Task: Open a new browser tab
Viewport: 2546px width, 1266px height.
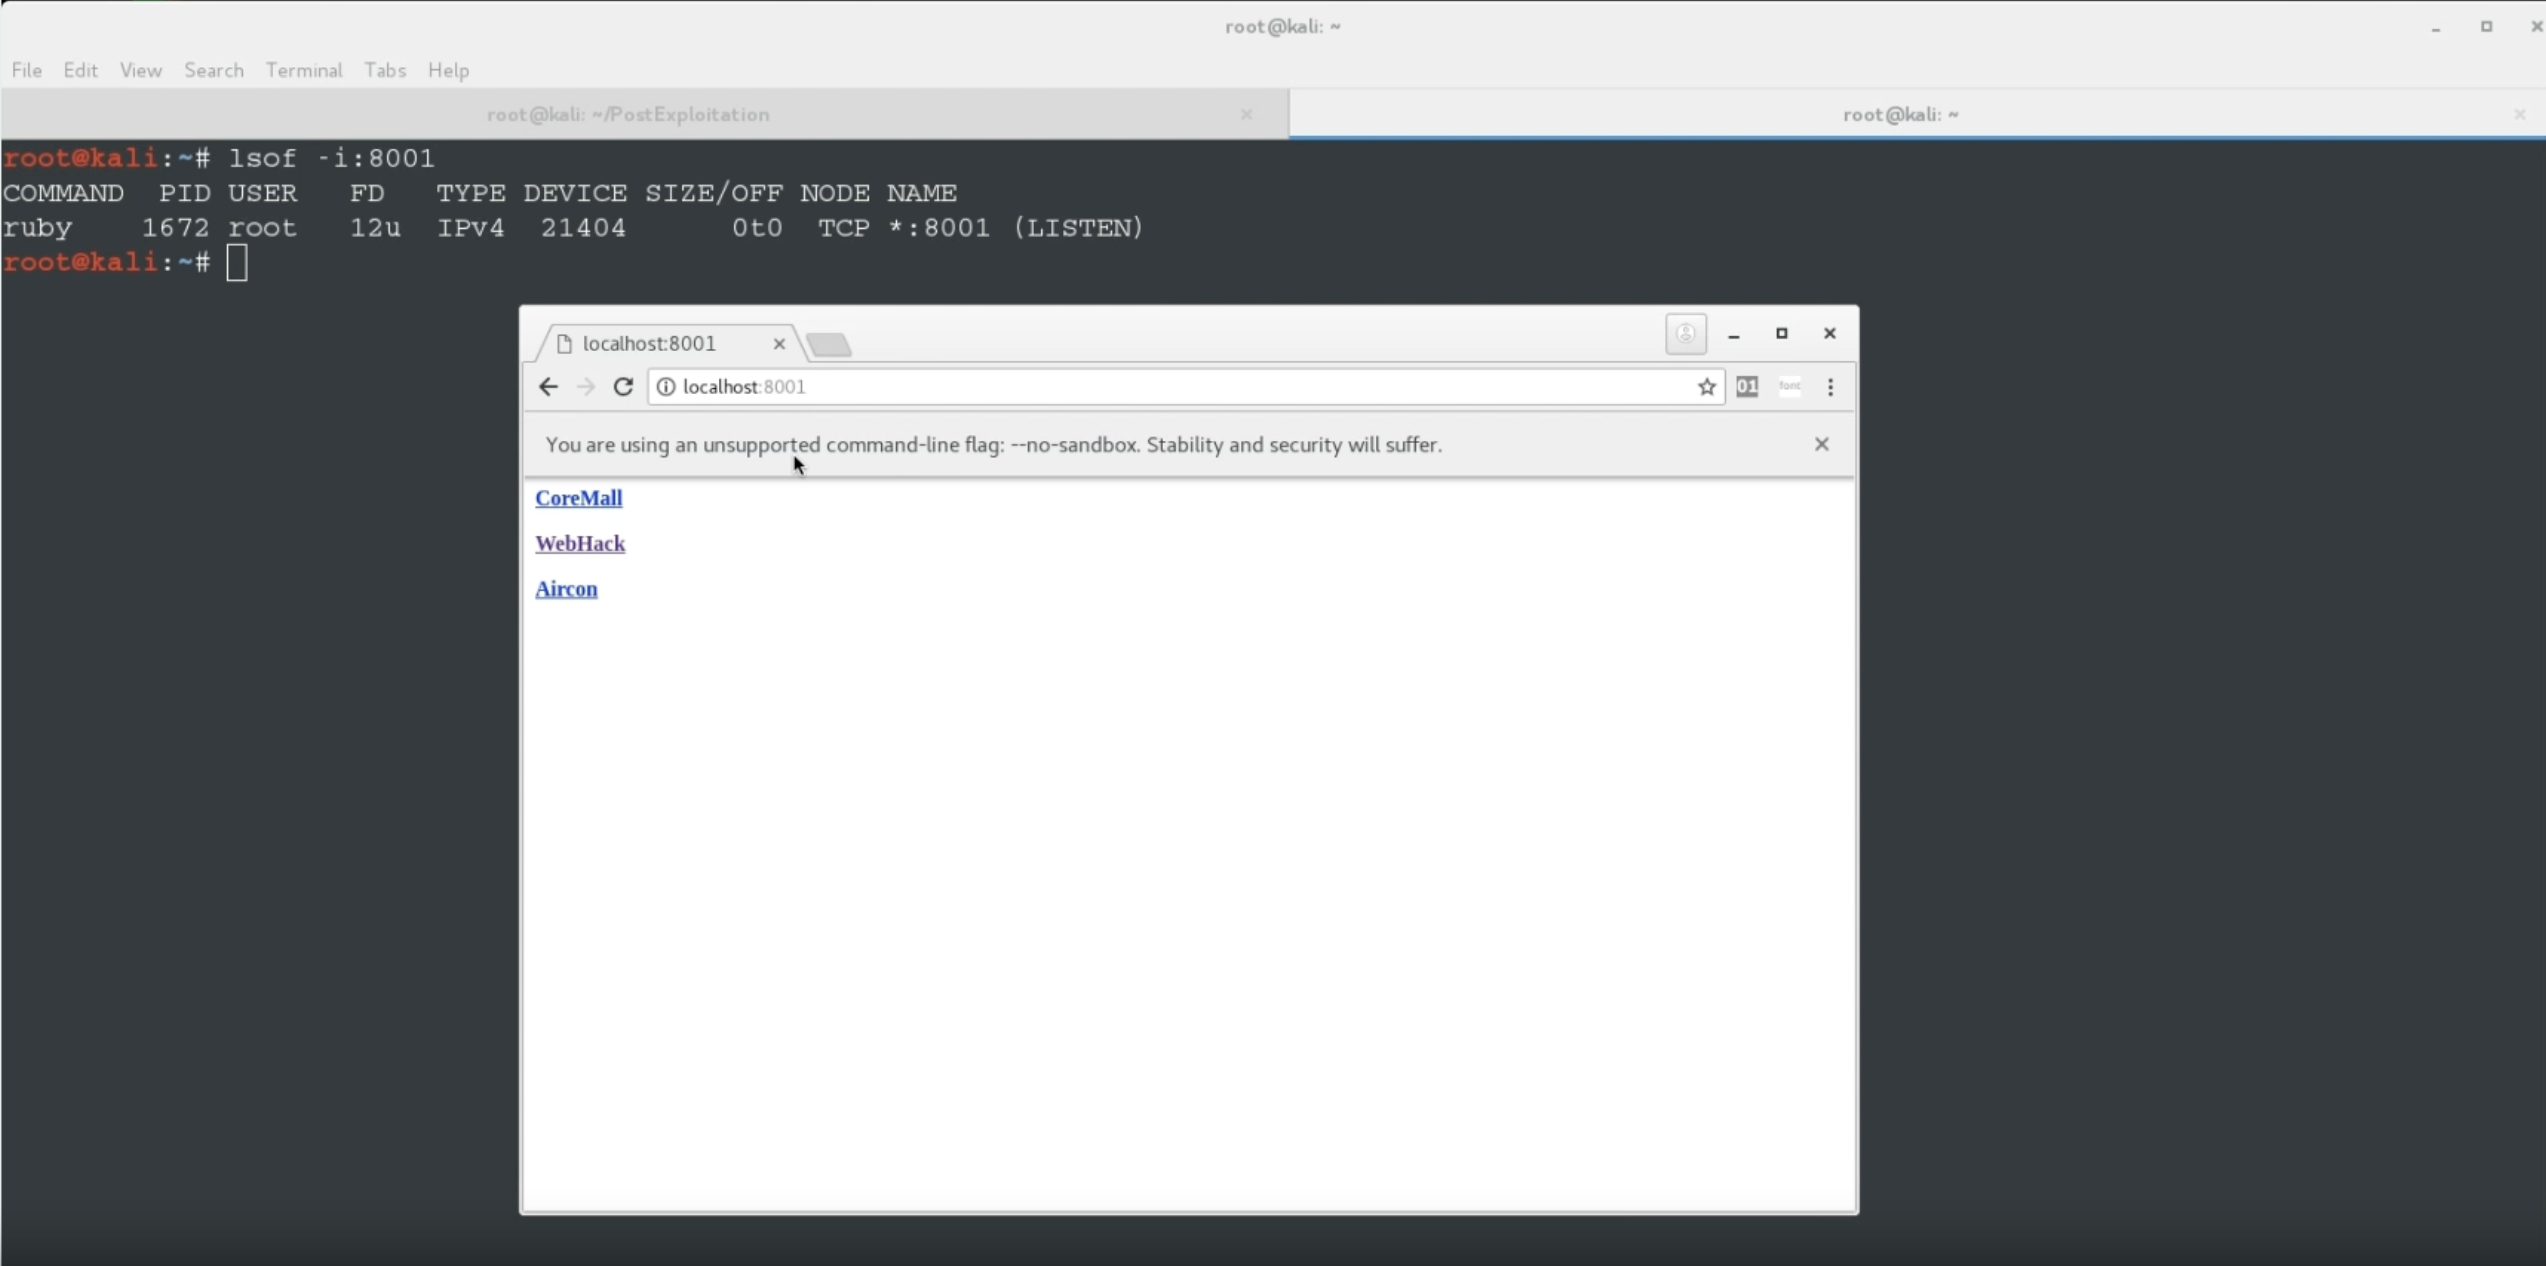Action: (x=829, y=345)
